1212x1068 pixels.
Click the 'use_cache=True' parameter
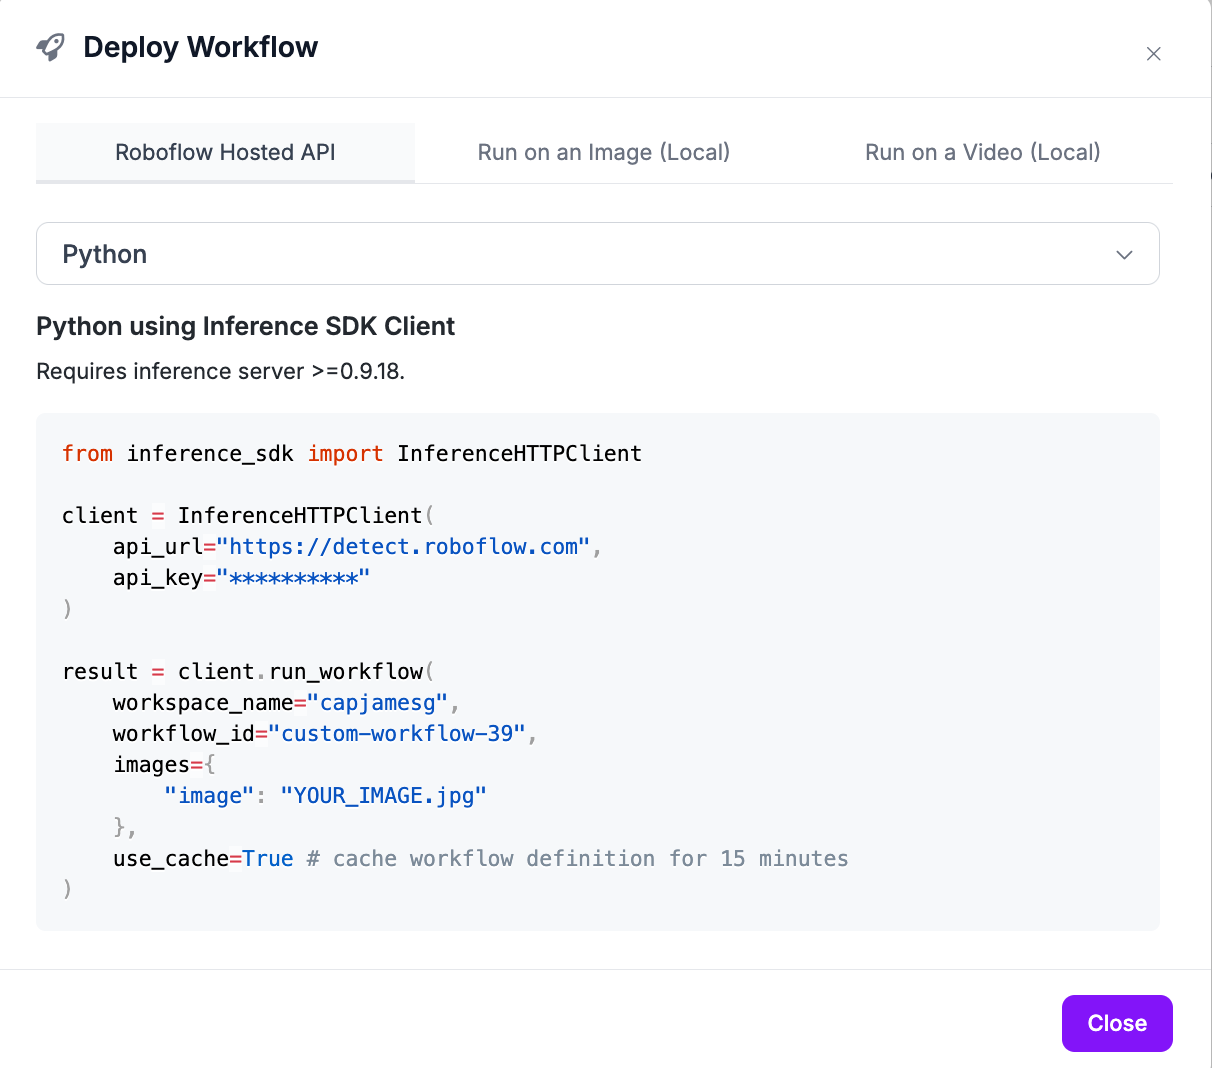coord(203,859)
